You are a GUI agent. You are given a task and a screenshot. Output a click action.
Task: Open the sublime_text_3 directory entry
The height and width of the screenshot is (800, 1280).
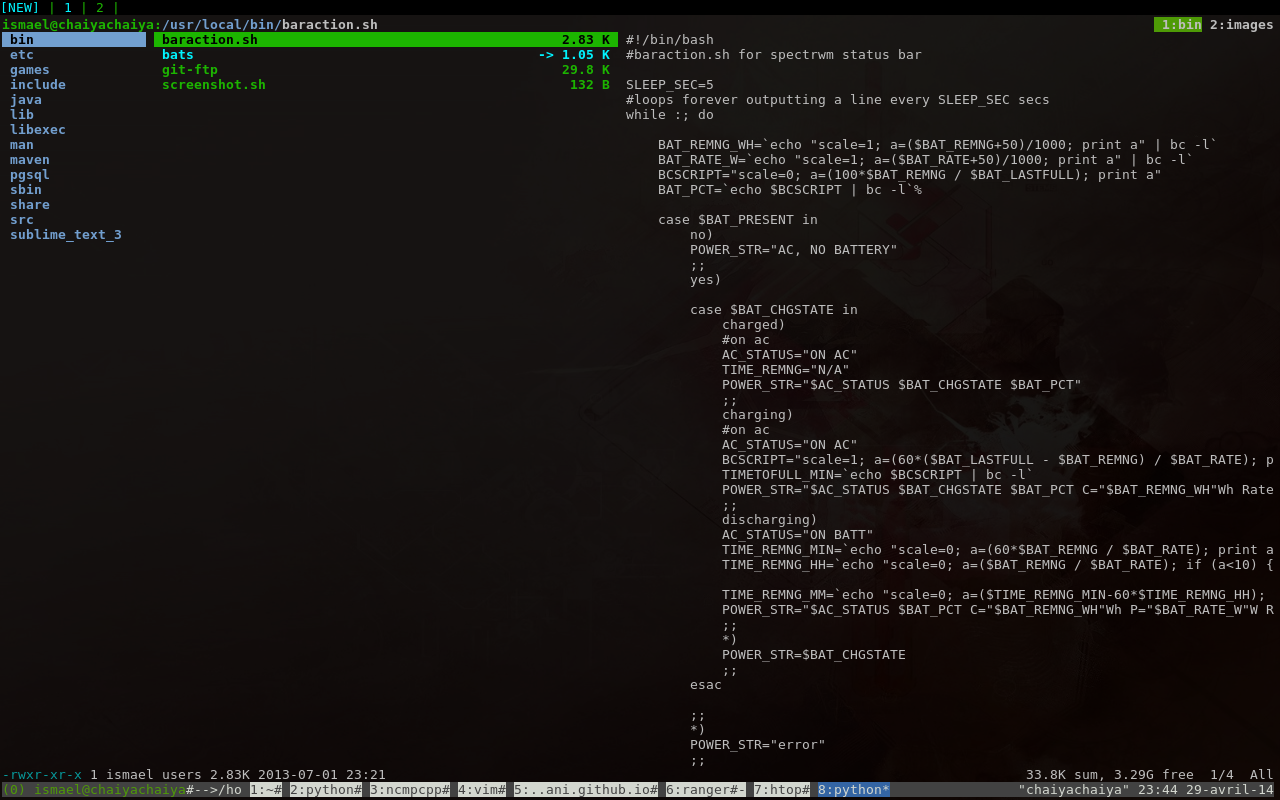tap(66, 235)
